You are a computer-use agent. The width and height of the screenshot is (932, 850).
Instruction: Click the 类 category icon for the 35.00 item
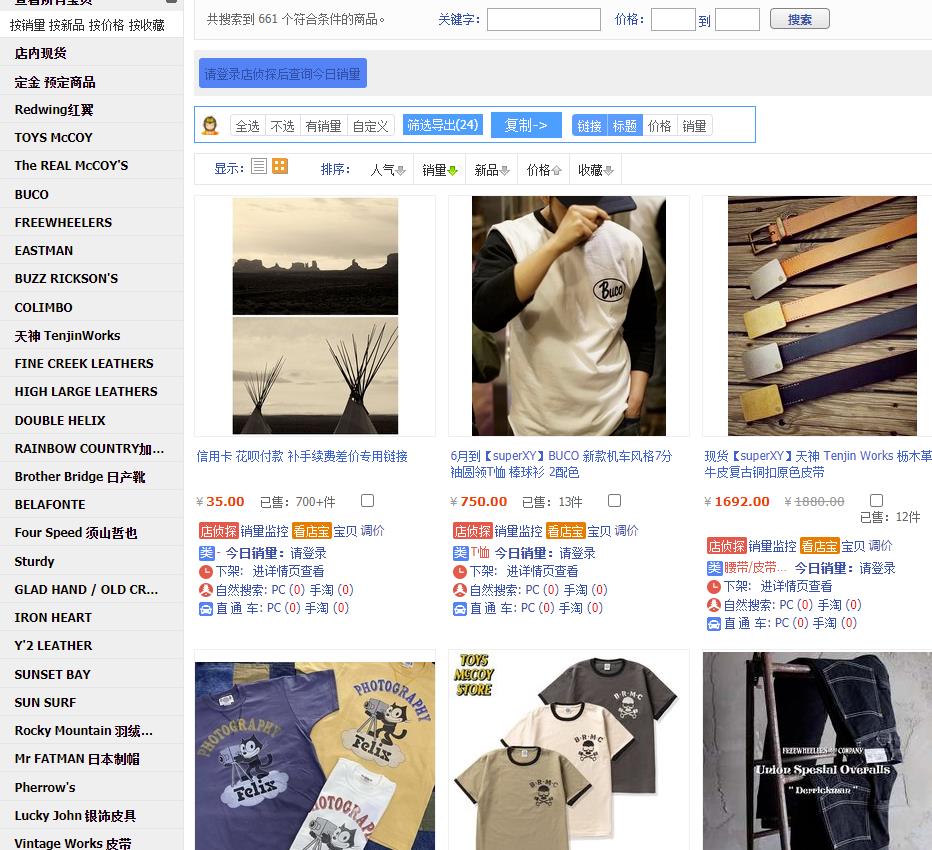206,553
